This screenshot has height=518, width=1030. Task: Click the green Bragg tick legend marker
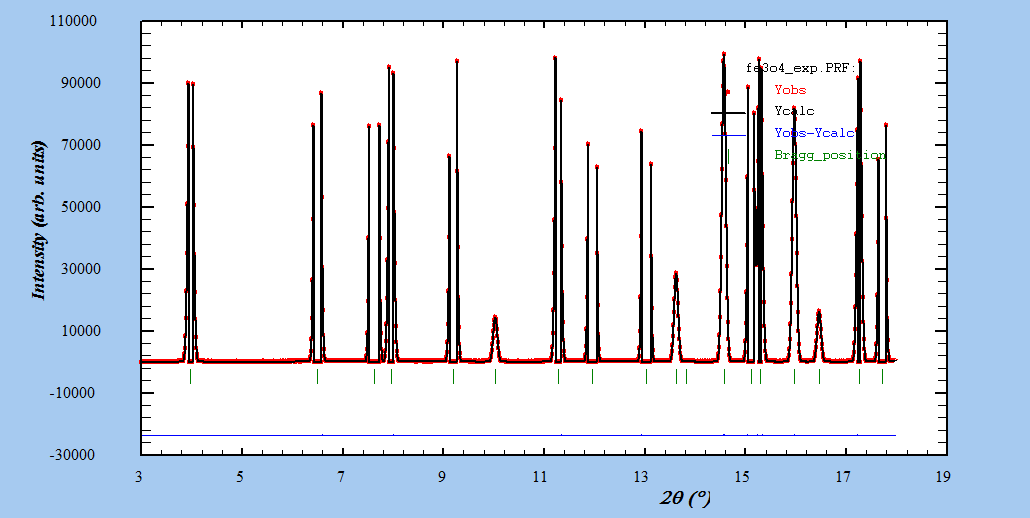728,156
